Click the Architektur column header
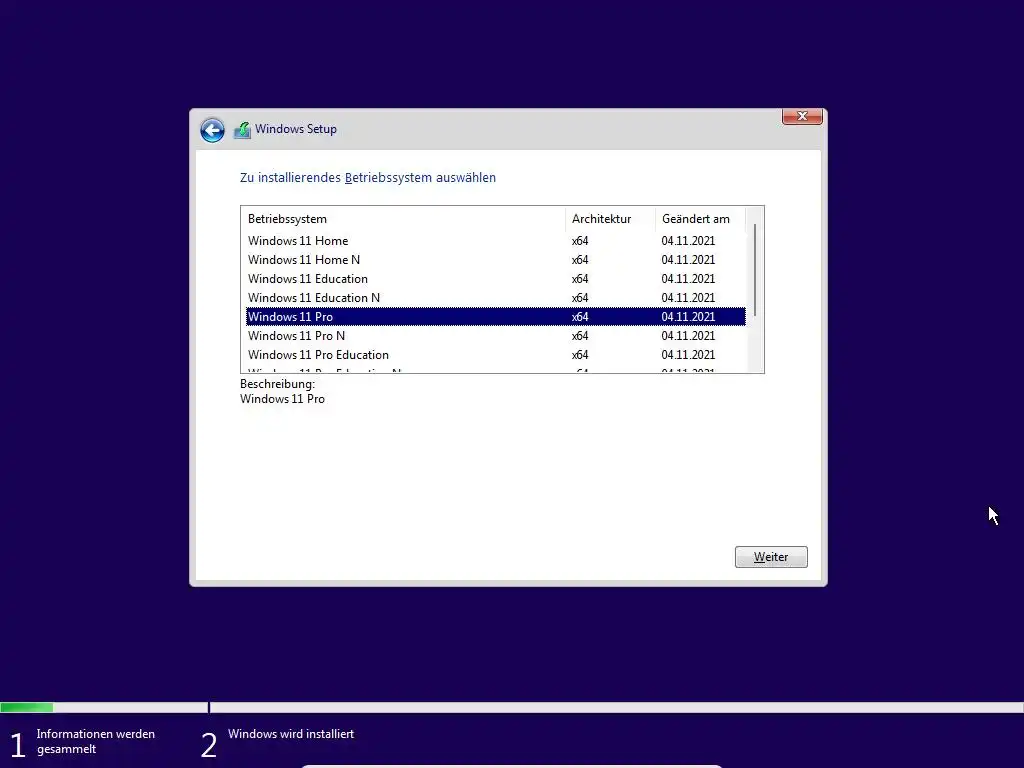 click(610, 219)
